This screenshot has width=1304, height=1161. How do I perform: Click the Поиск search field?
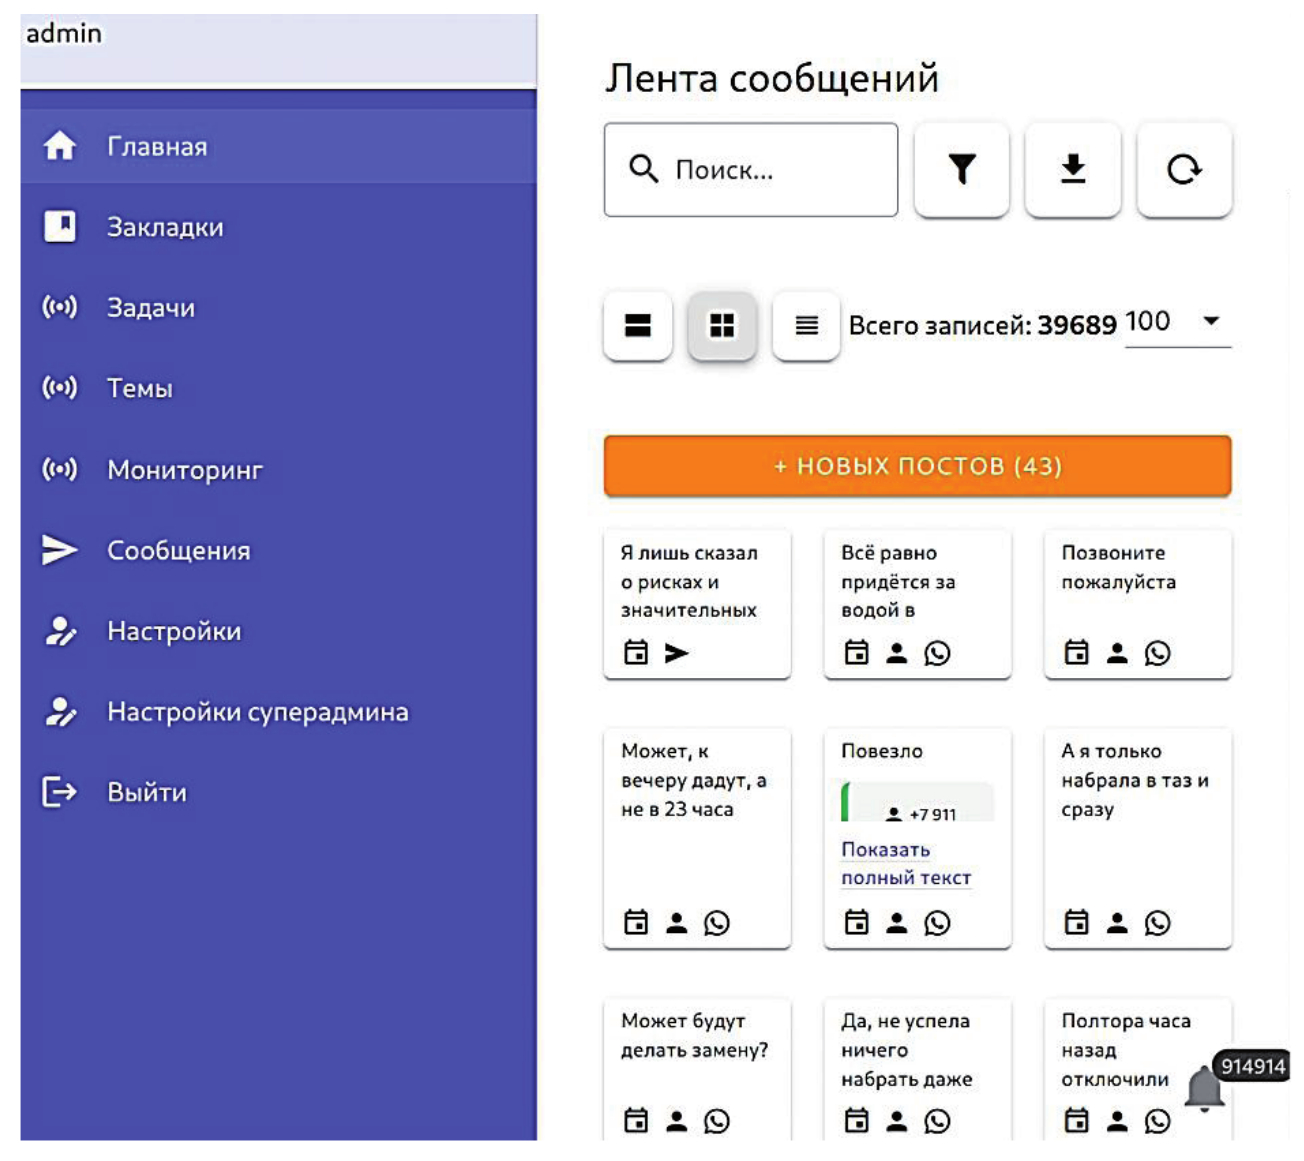click(x=751, y=170)
